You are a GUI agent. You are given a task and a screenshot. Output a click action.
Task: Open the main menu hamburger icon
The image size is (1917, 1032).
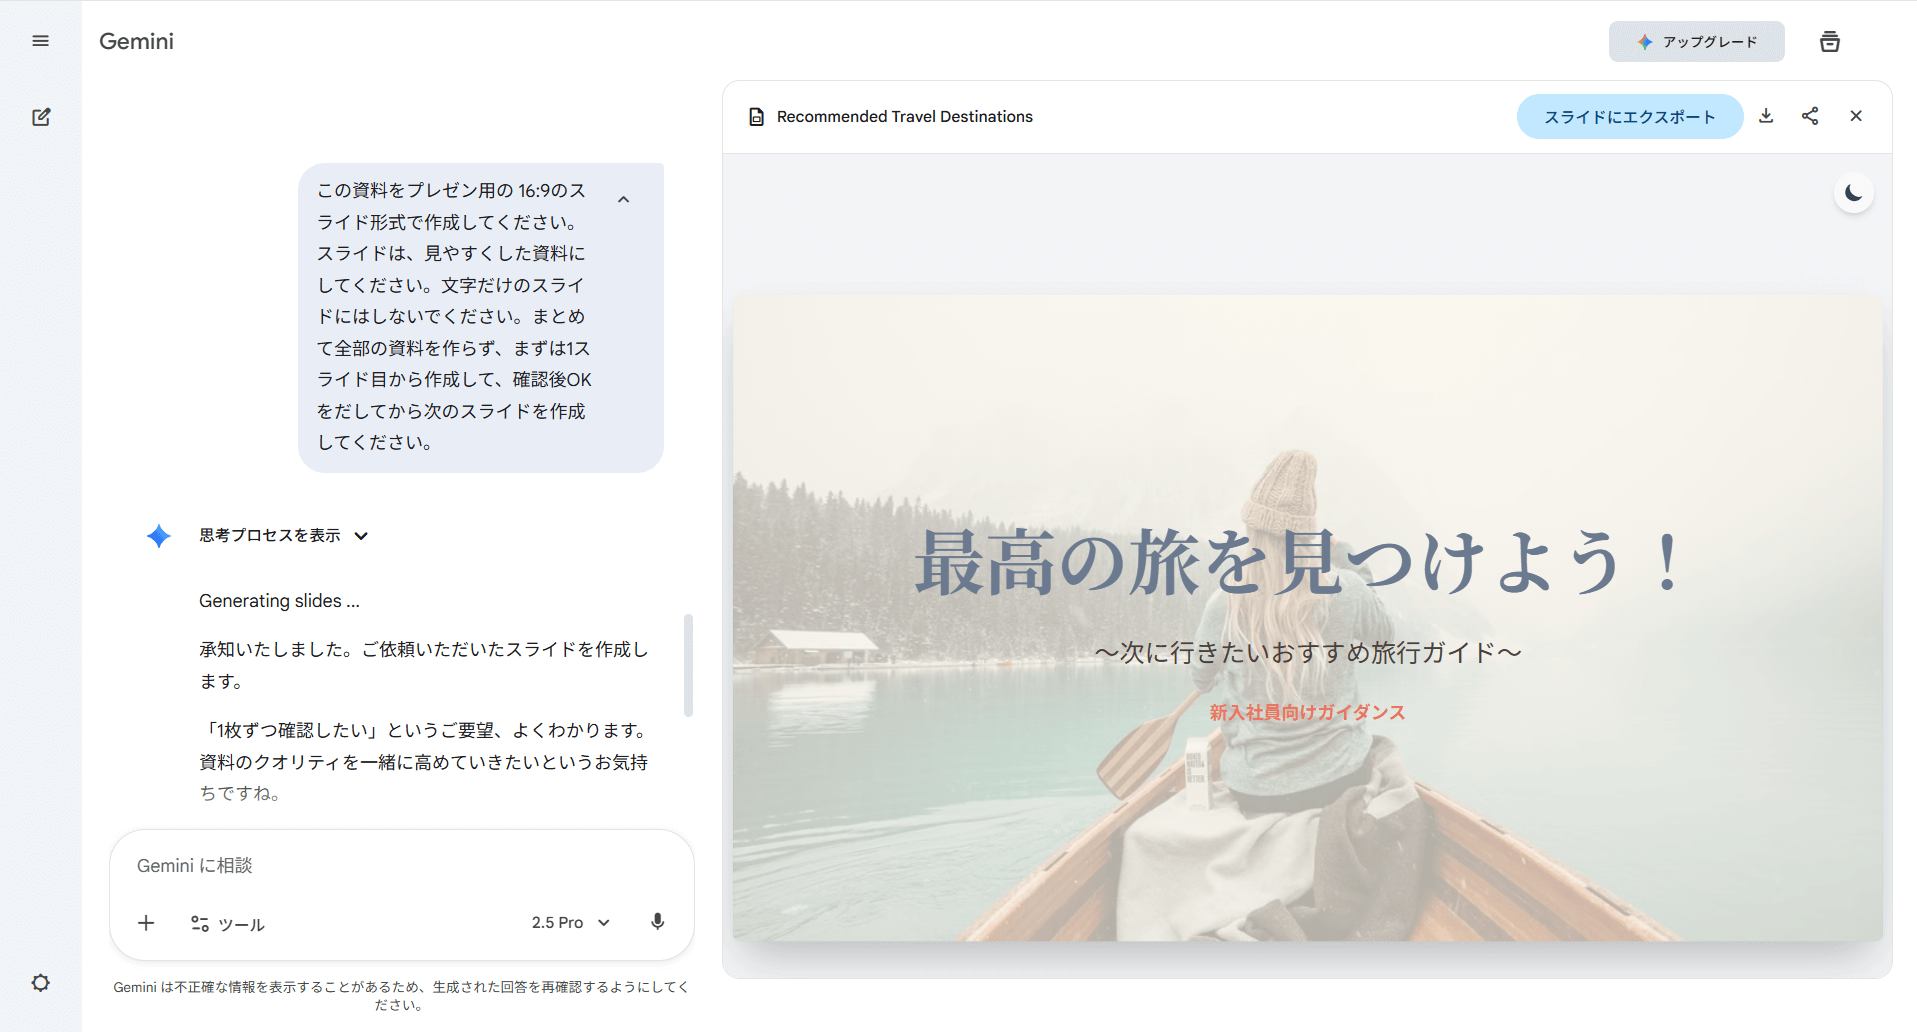(x=41, y=41)
